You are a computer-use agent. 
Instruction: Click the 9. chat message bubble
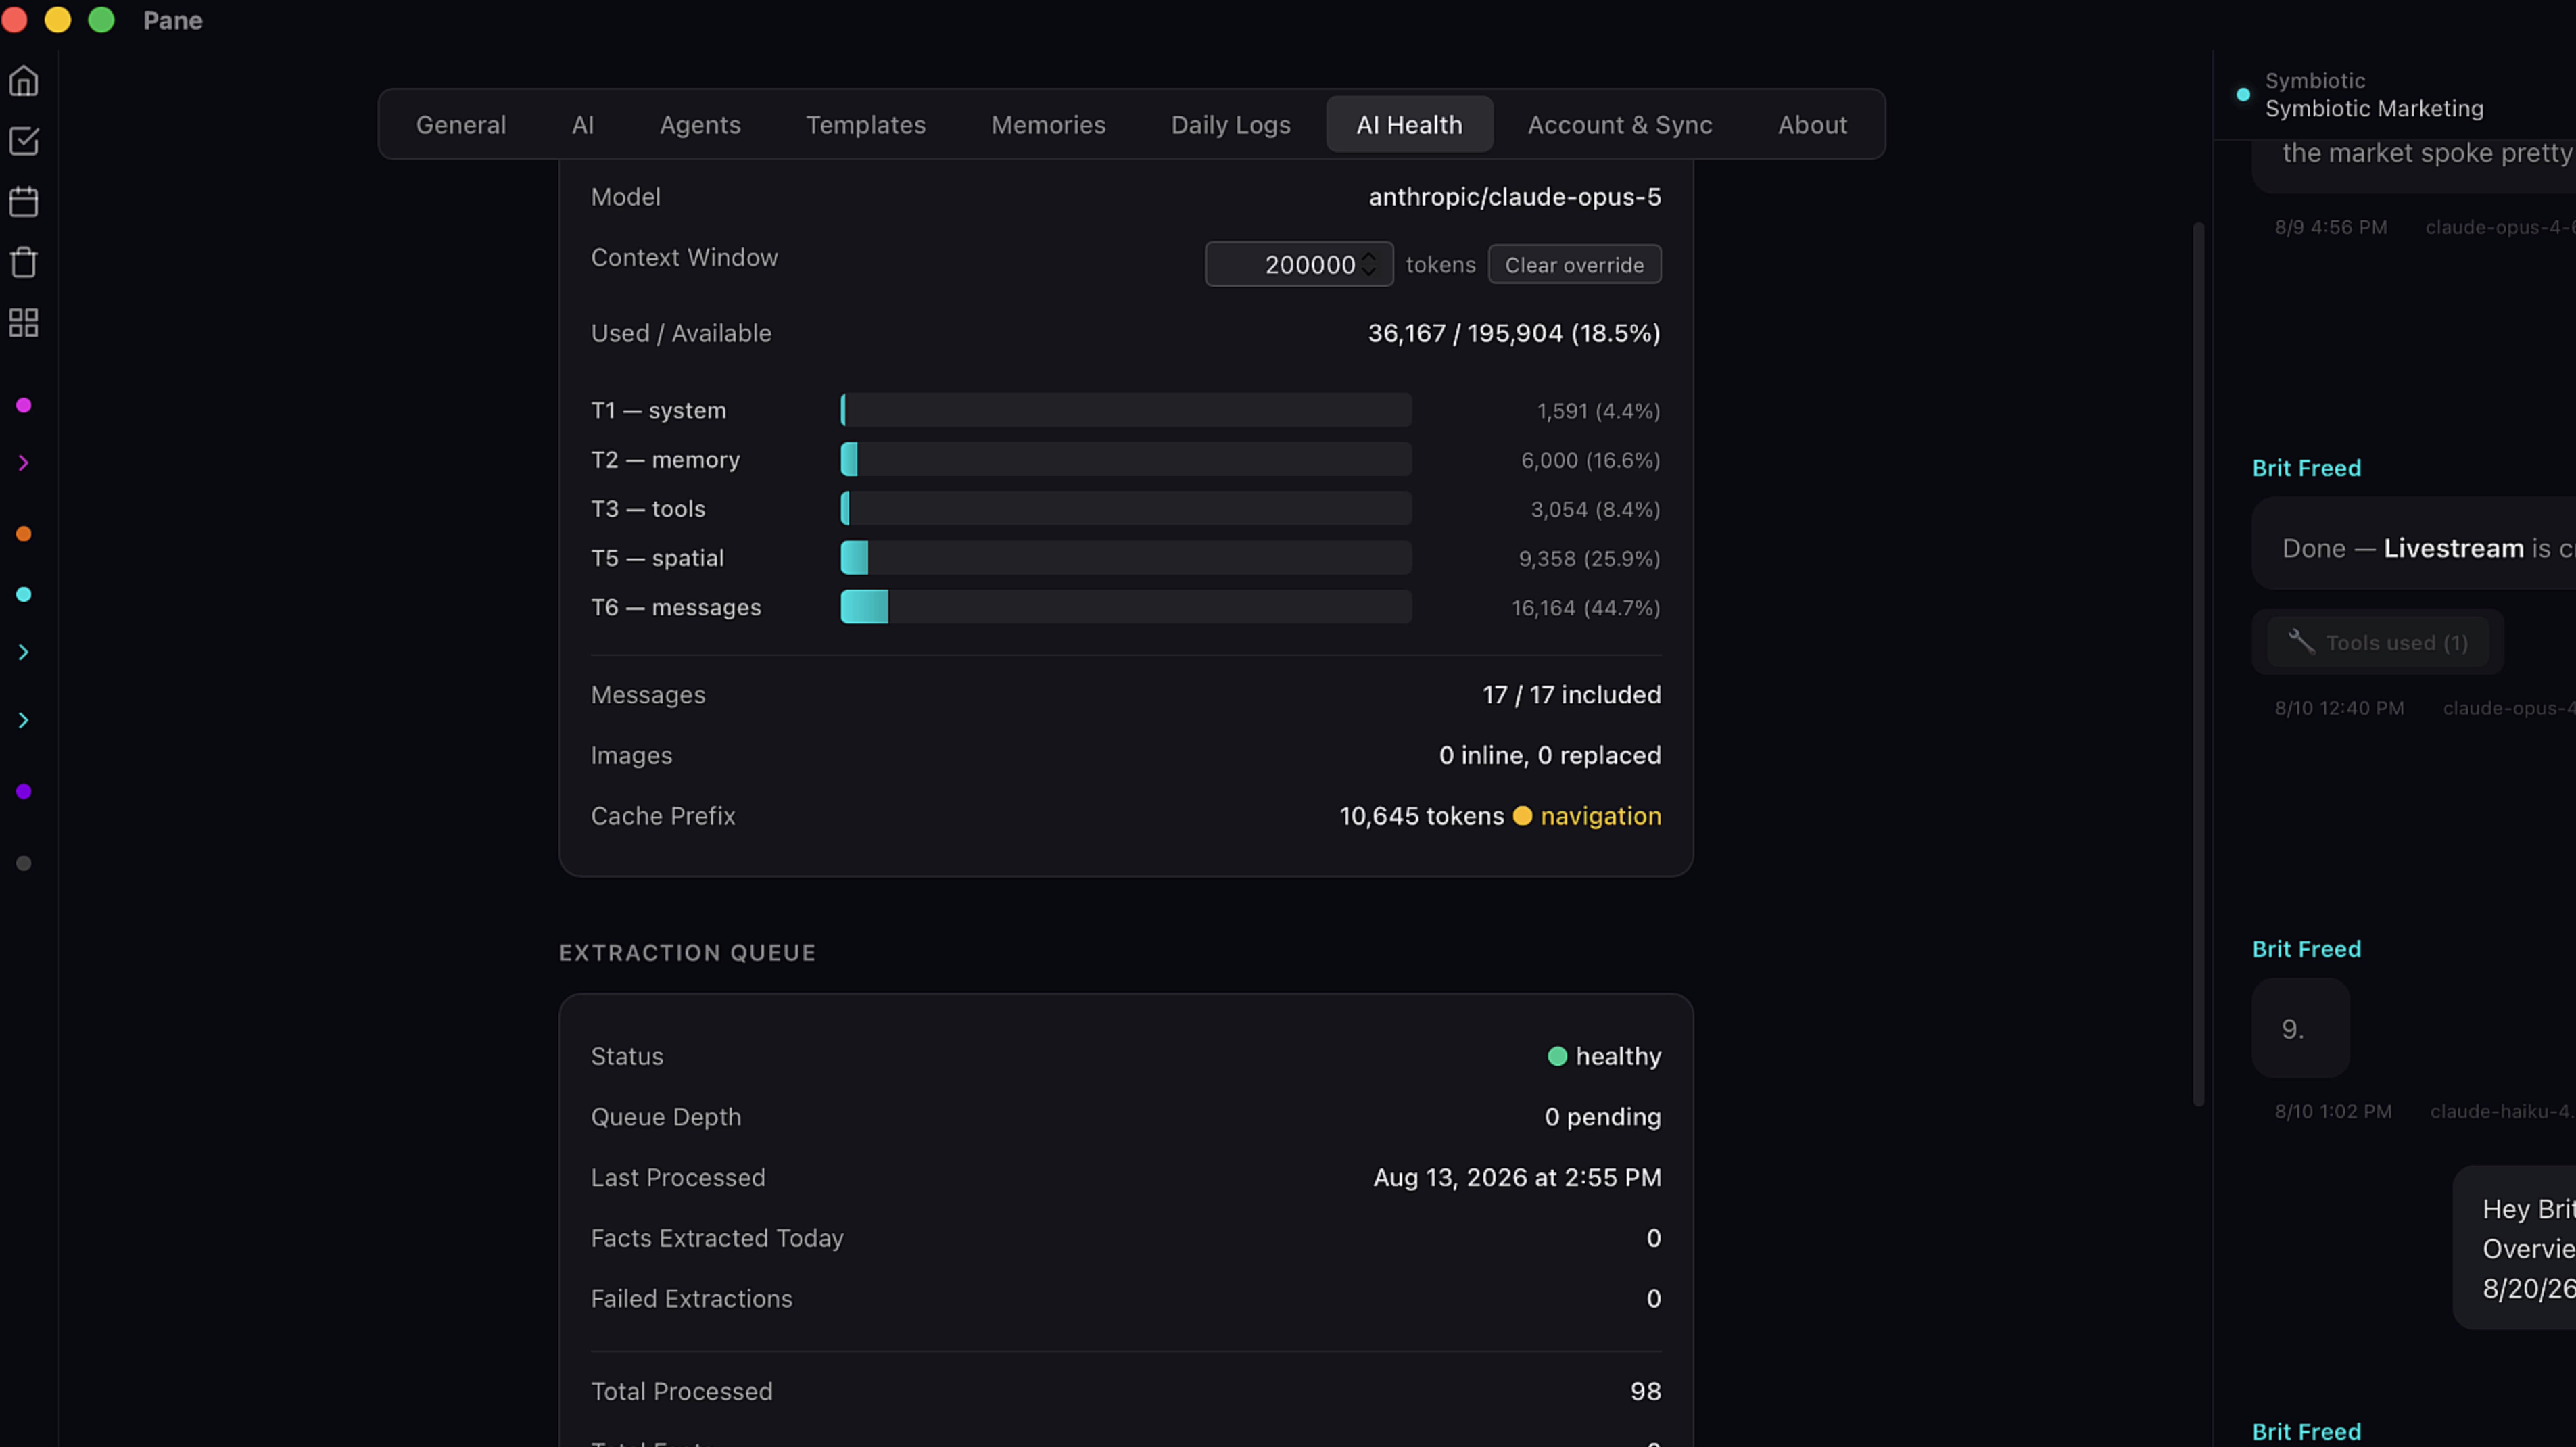pyautogui.click(x=2300, y=1028)
